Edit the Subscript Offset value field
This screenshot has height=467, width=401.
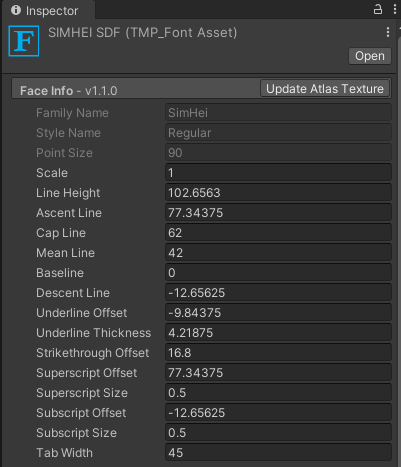[278, 413]
